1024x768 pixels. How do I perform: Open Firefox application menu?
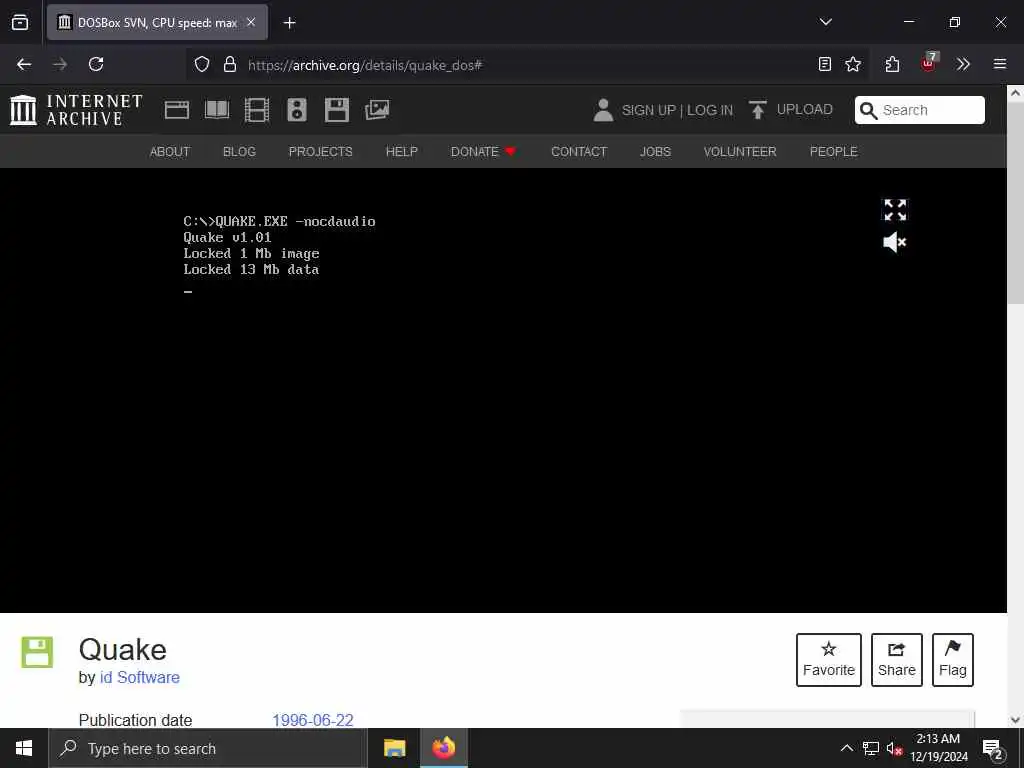tap(1000, 64)
